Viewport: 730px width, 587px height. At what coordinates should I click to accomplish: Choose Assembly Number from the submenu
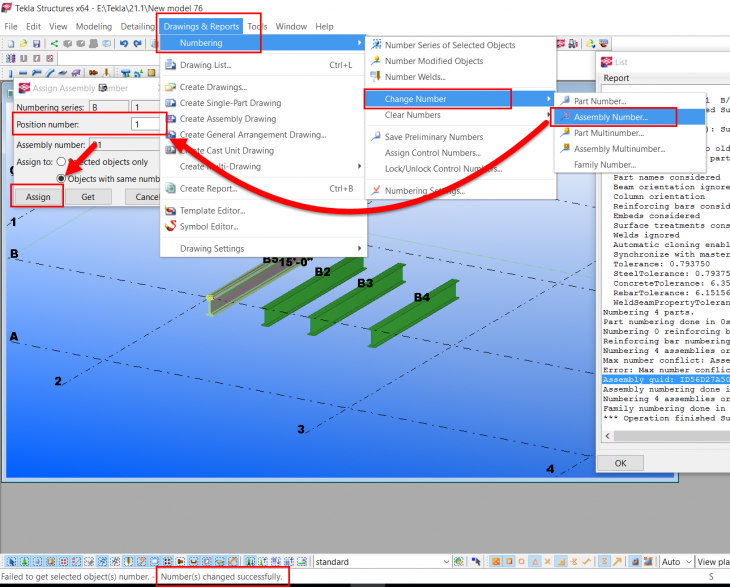[610, 117]
